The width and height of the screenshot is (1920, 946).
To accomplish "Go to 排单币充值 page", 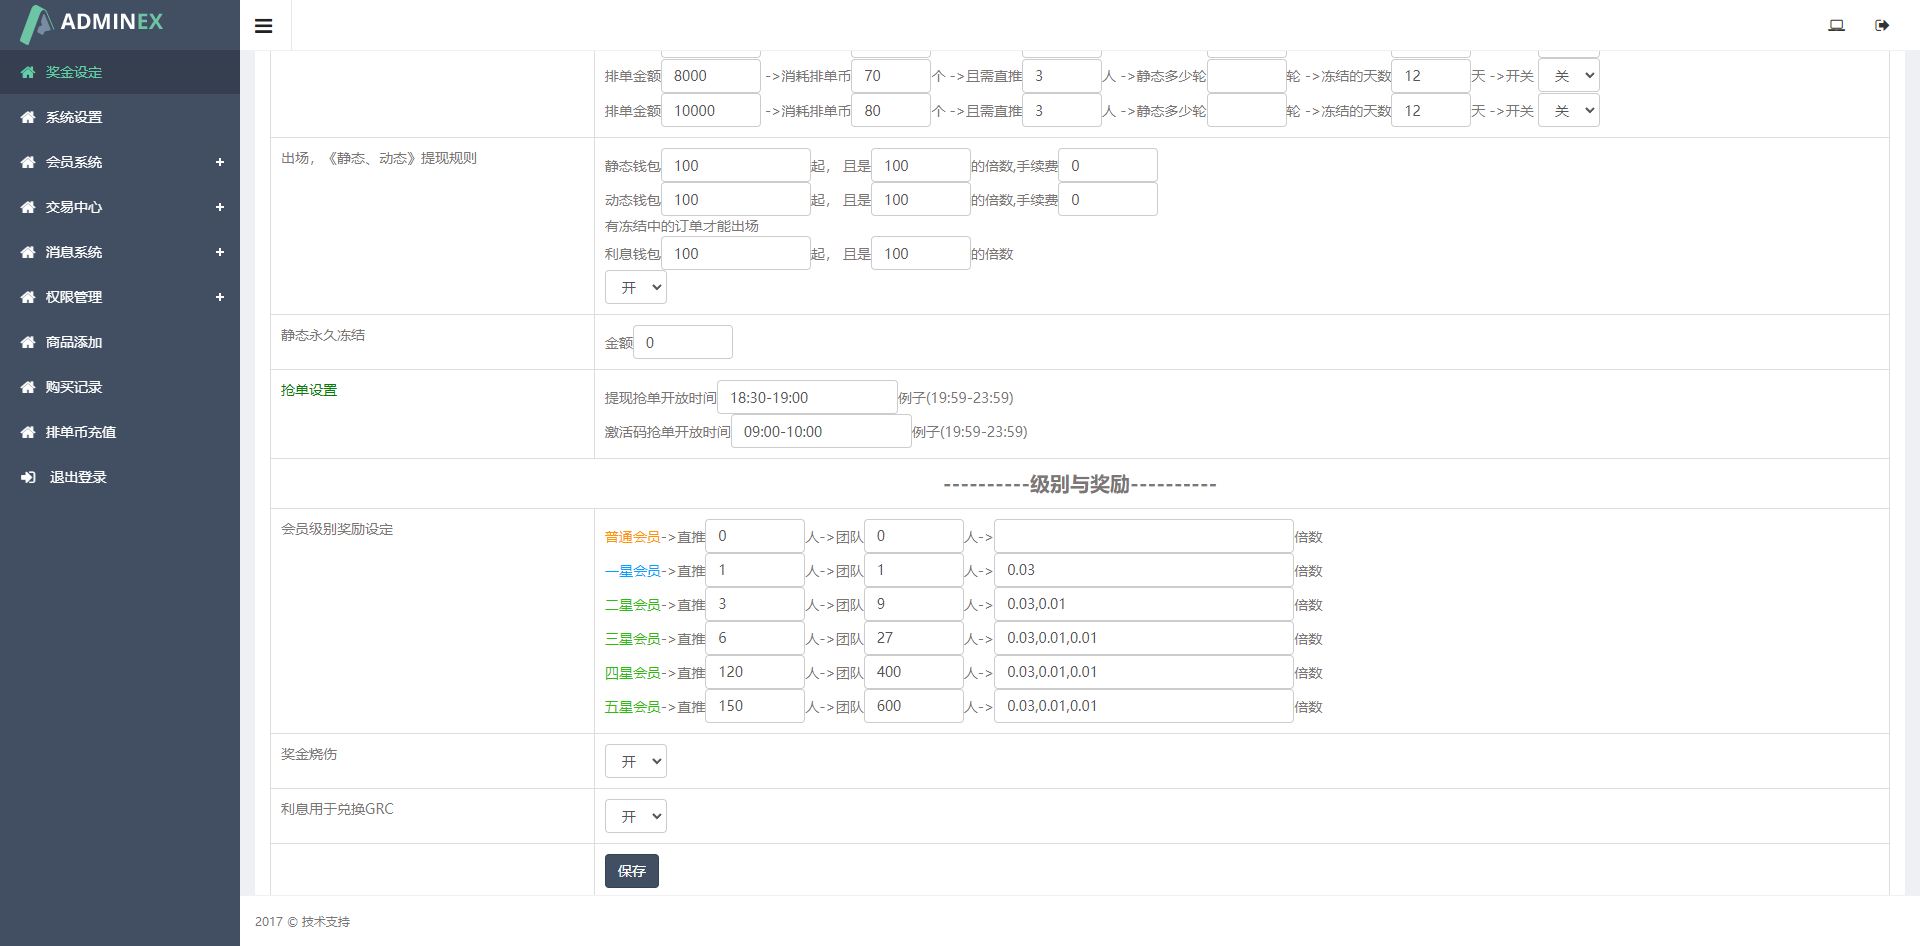I will [120, 432].
